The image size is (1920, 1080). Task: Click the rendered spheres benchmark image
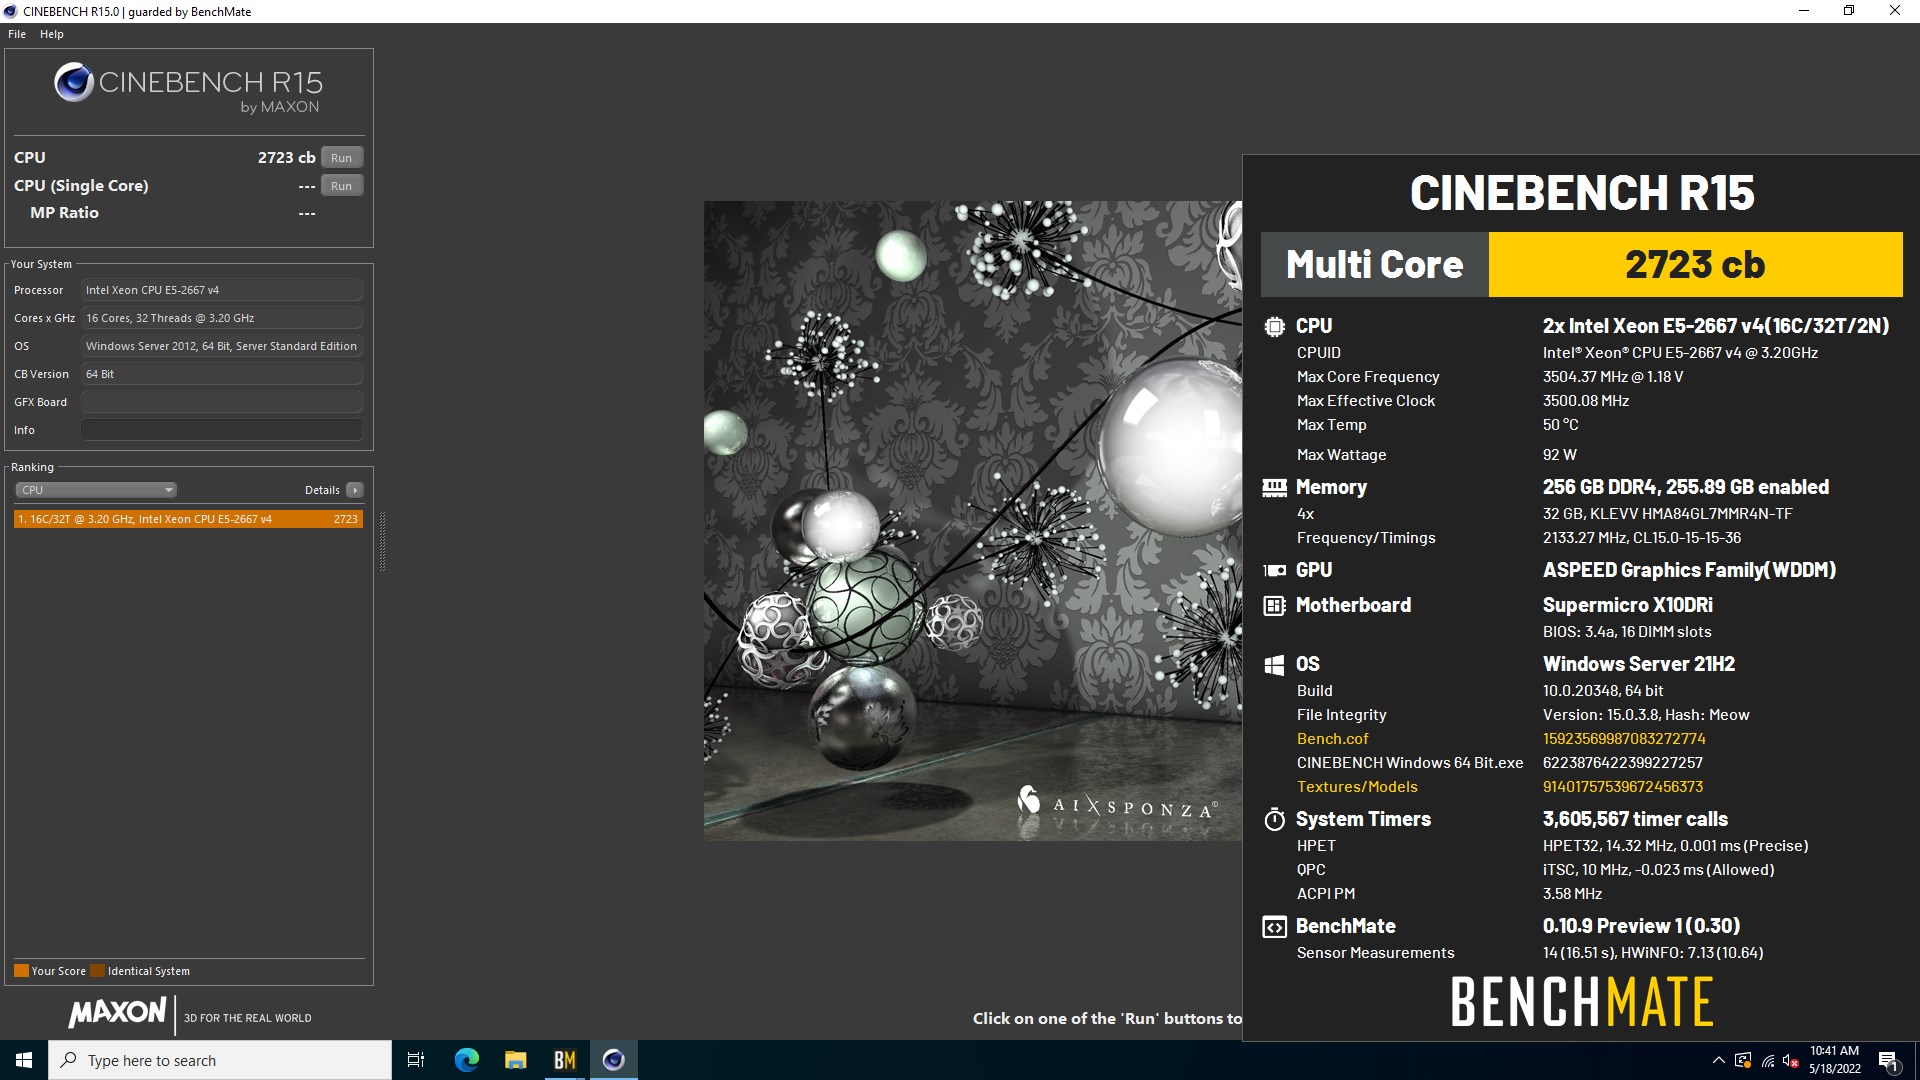973,521
